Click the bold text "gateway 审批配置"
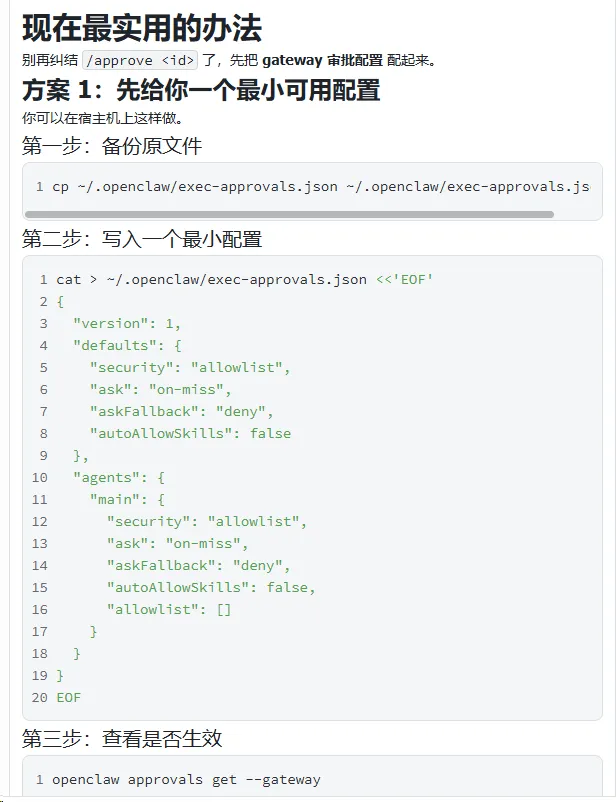The height and width of the screenshot is (802, 616). 322,60
